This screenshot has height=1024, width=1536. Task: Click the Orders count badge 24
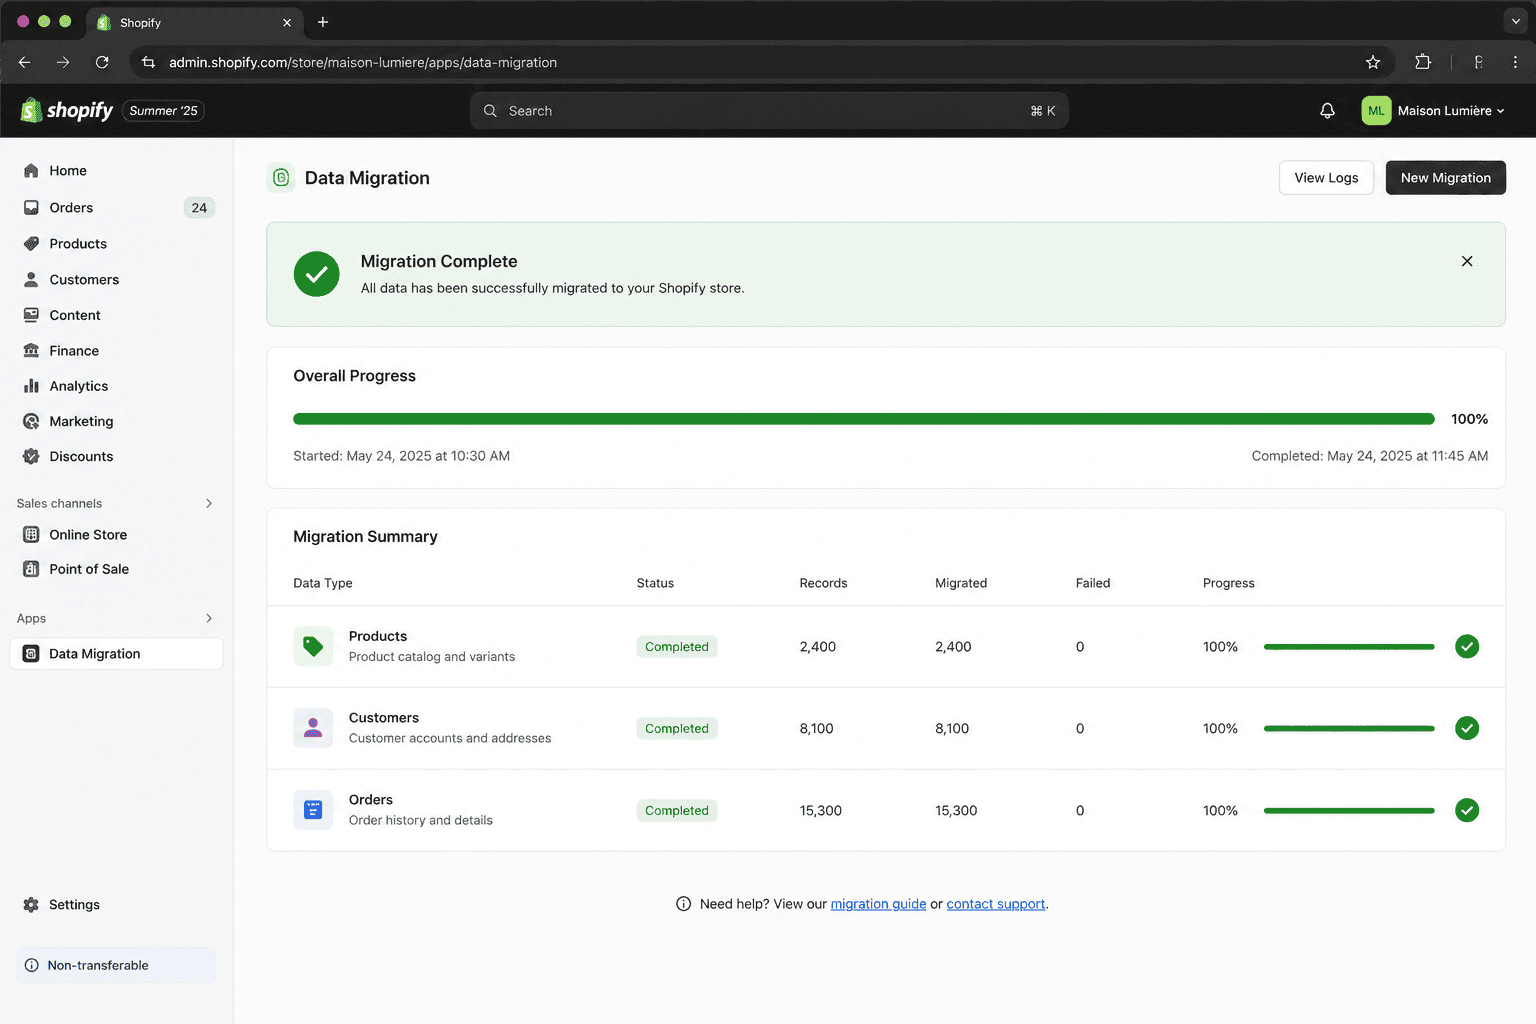click(199, 208)
